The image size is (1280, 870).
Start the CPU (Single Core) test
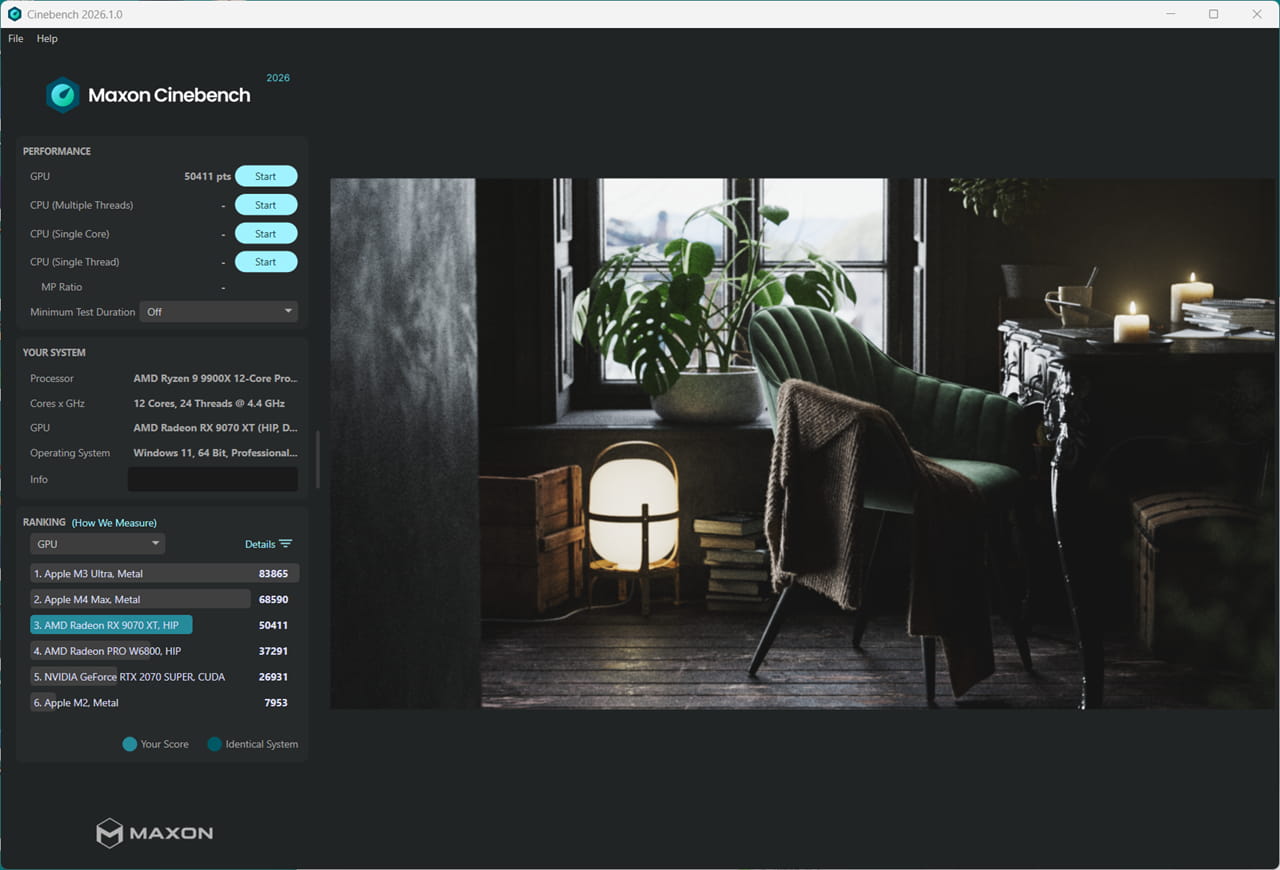(x=266, y=233)
